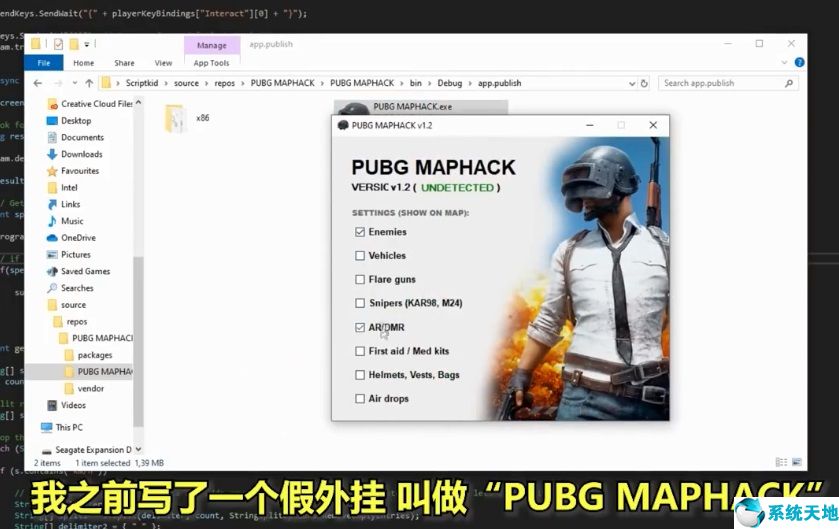
Task: Tick the Flare guns checkbox
Action: click(360, 280)
